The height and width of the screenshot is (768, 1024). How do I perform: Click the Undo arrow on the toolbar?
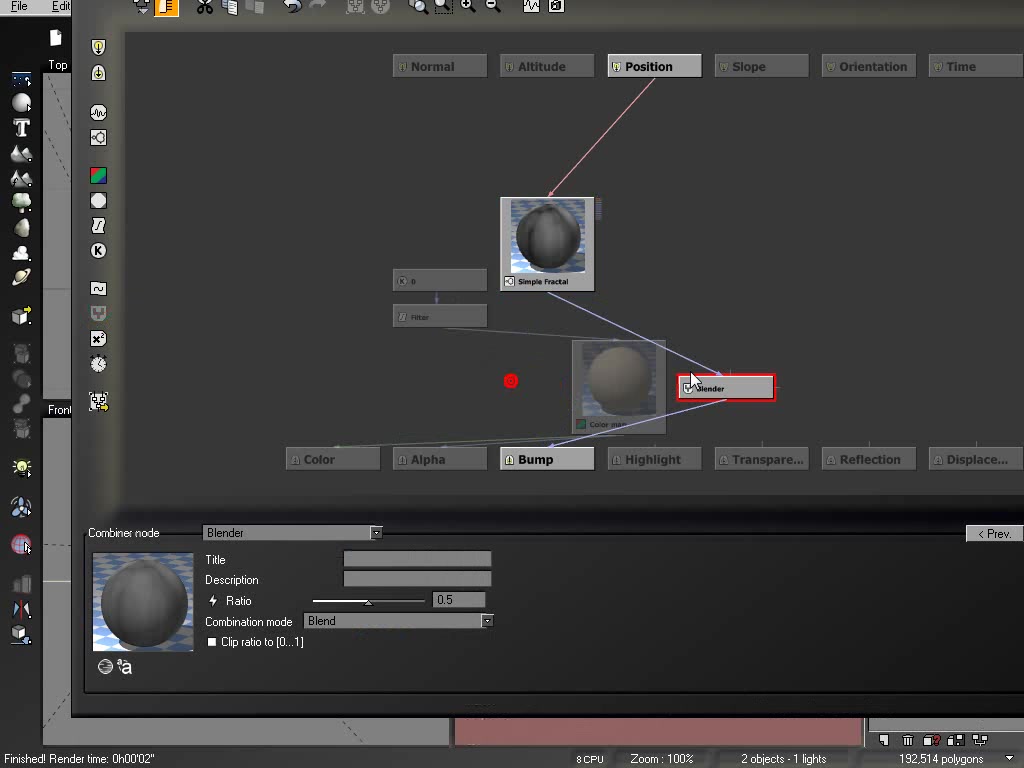click(x=294, y=7)
